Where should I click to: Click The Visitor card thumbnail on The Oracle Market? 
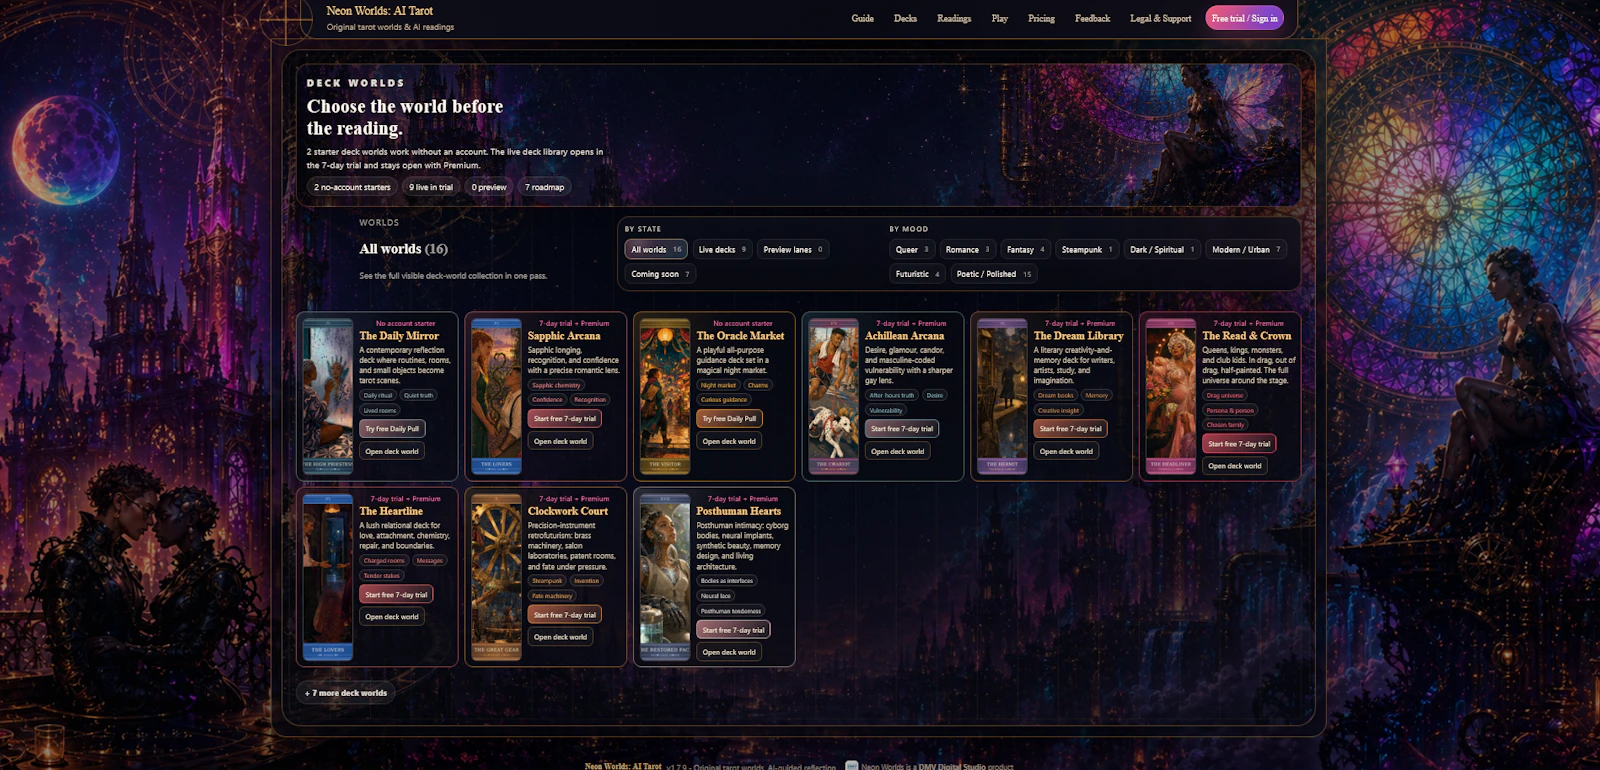click(x=665, y=396)
